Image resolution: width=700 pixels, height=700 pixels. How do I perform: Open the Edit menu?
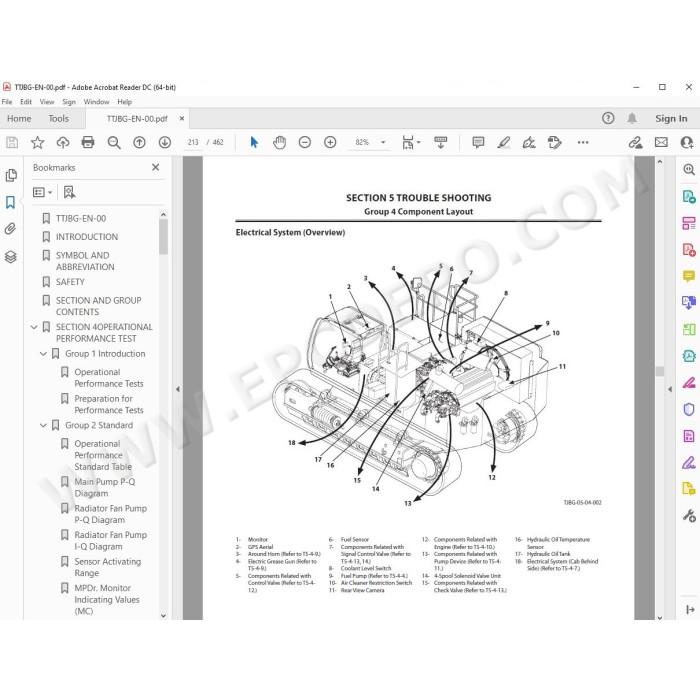pyautogui.click(x=26, y=102)
